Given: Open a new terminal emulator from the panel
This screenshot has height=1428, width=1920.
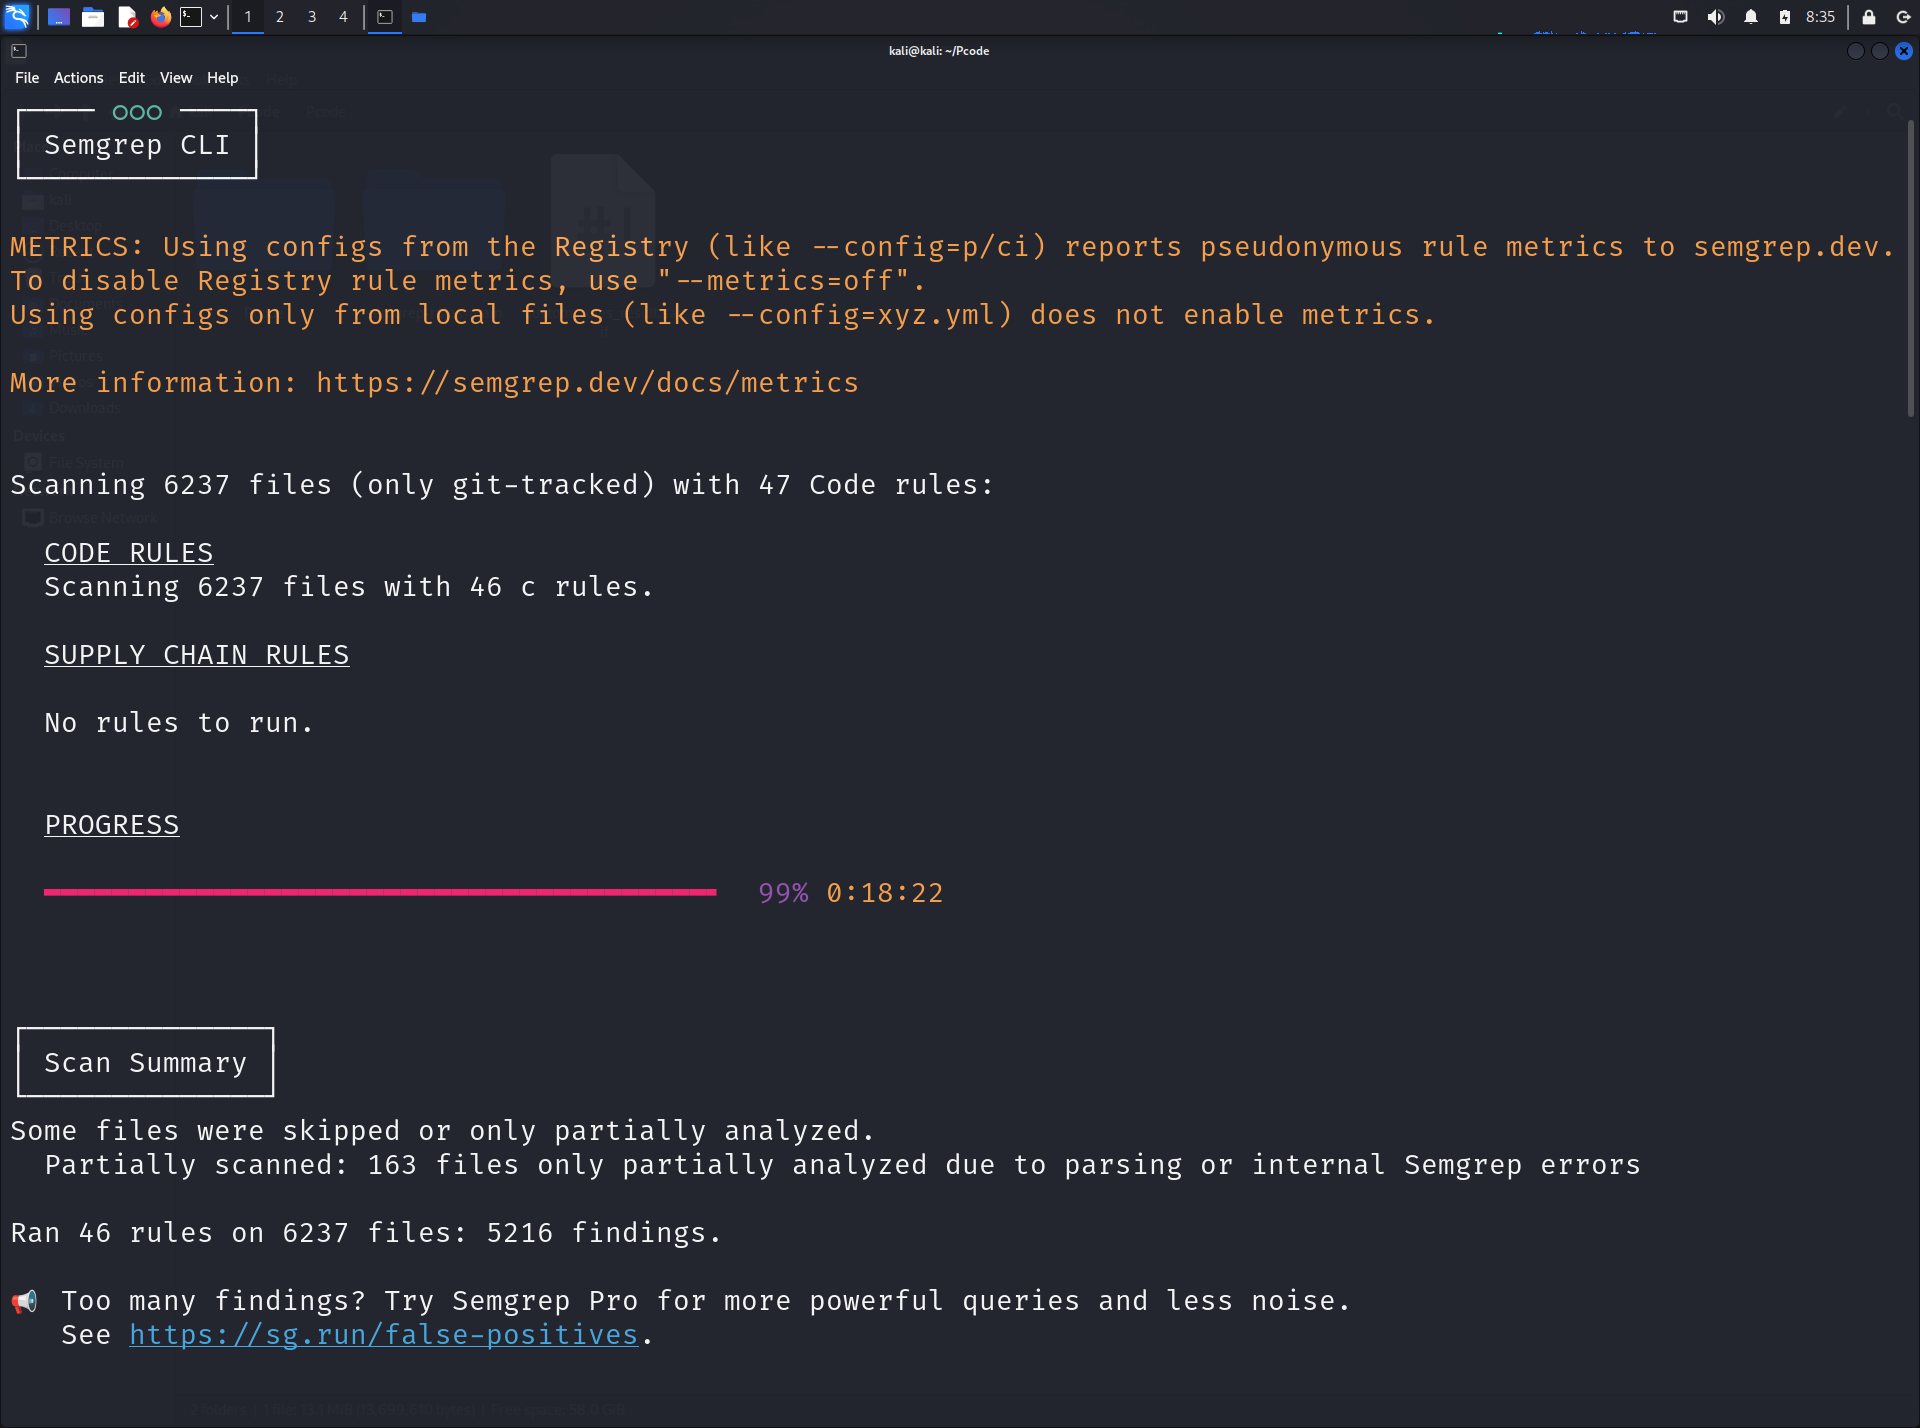Looking at the screenshot, I should (x=191, y=17).
